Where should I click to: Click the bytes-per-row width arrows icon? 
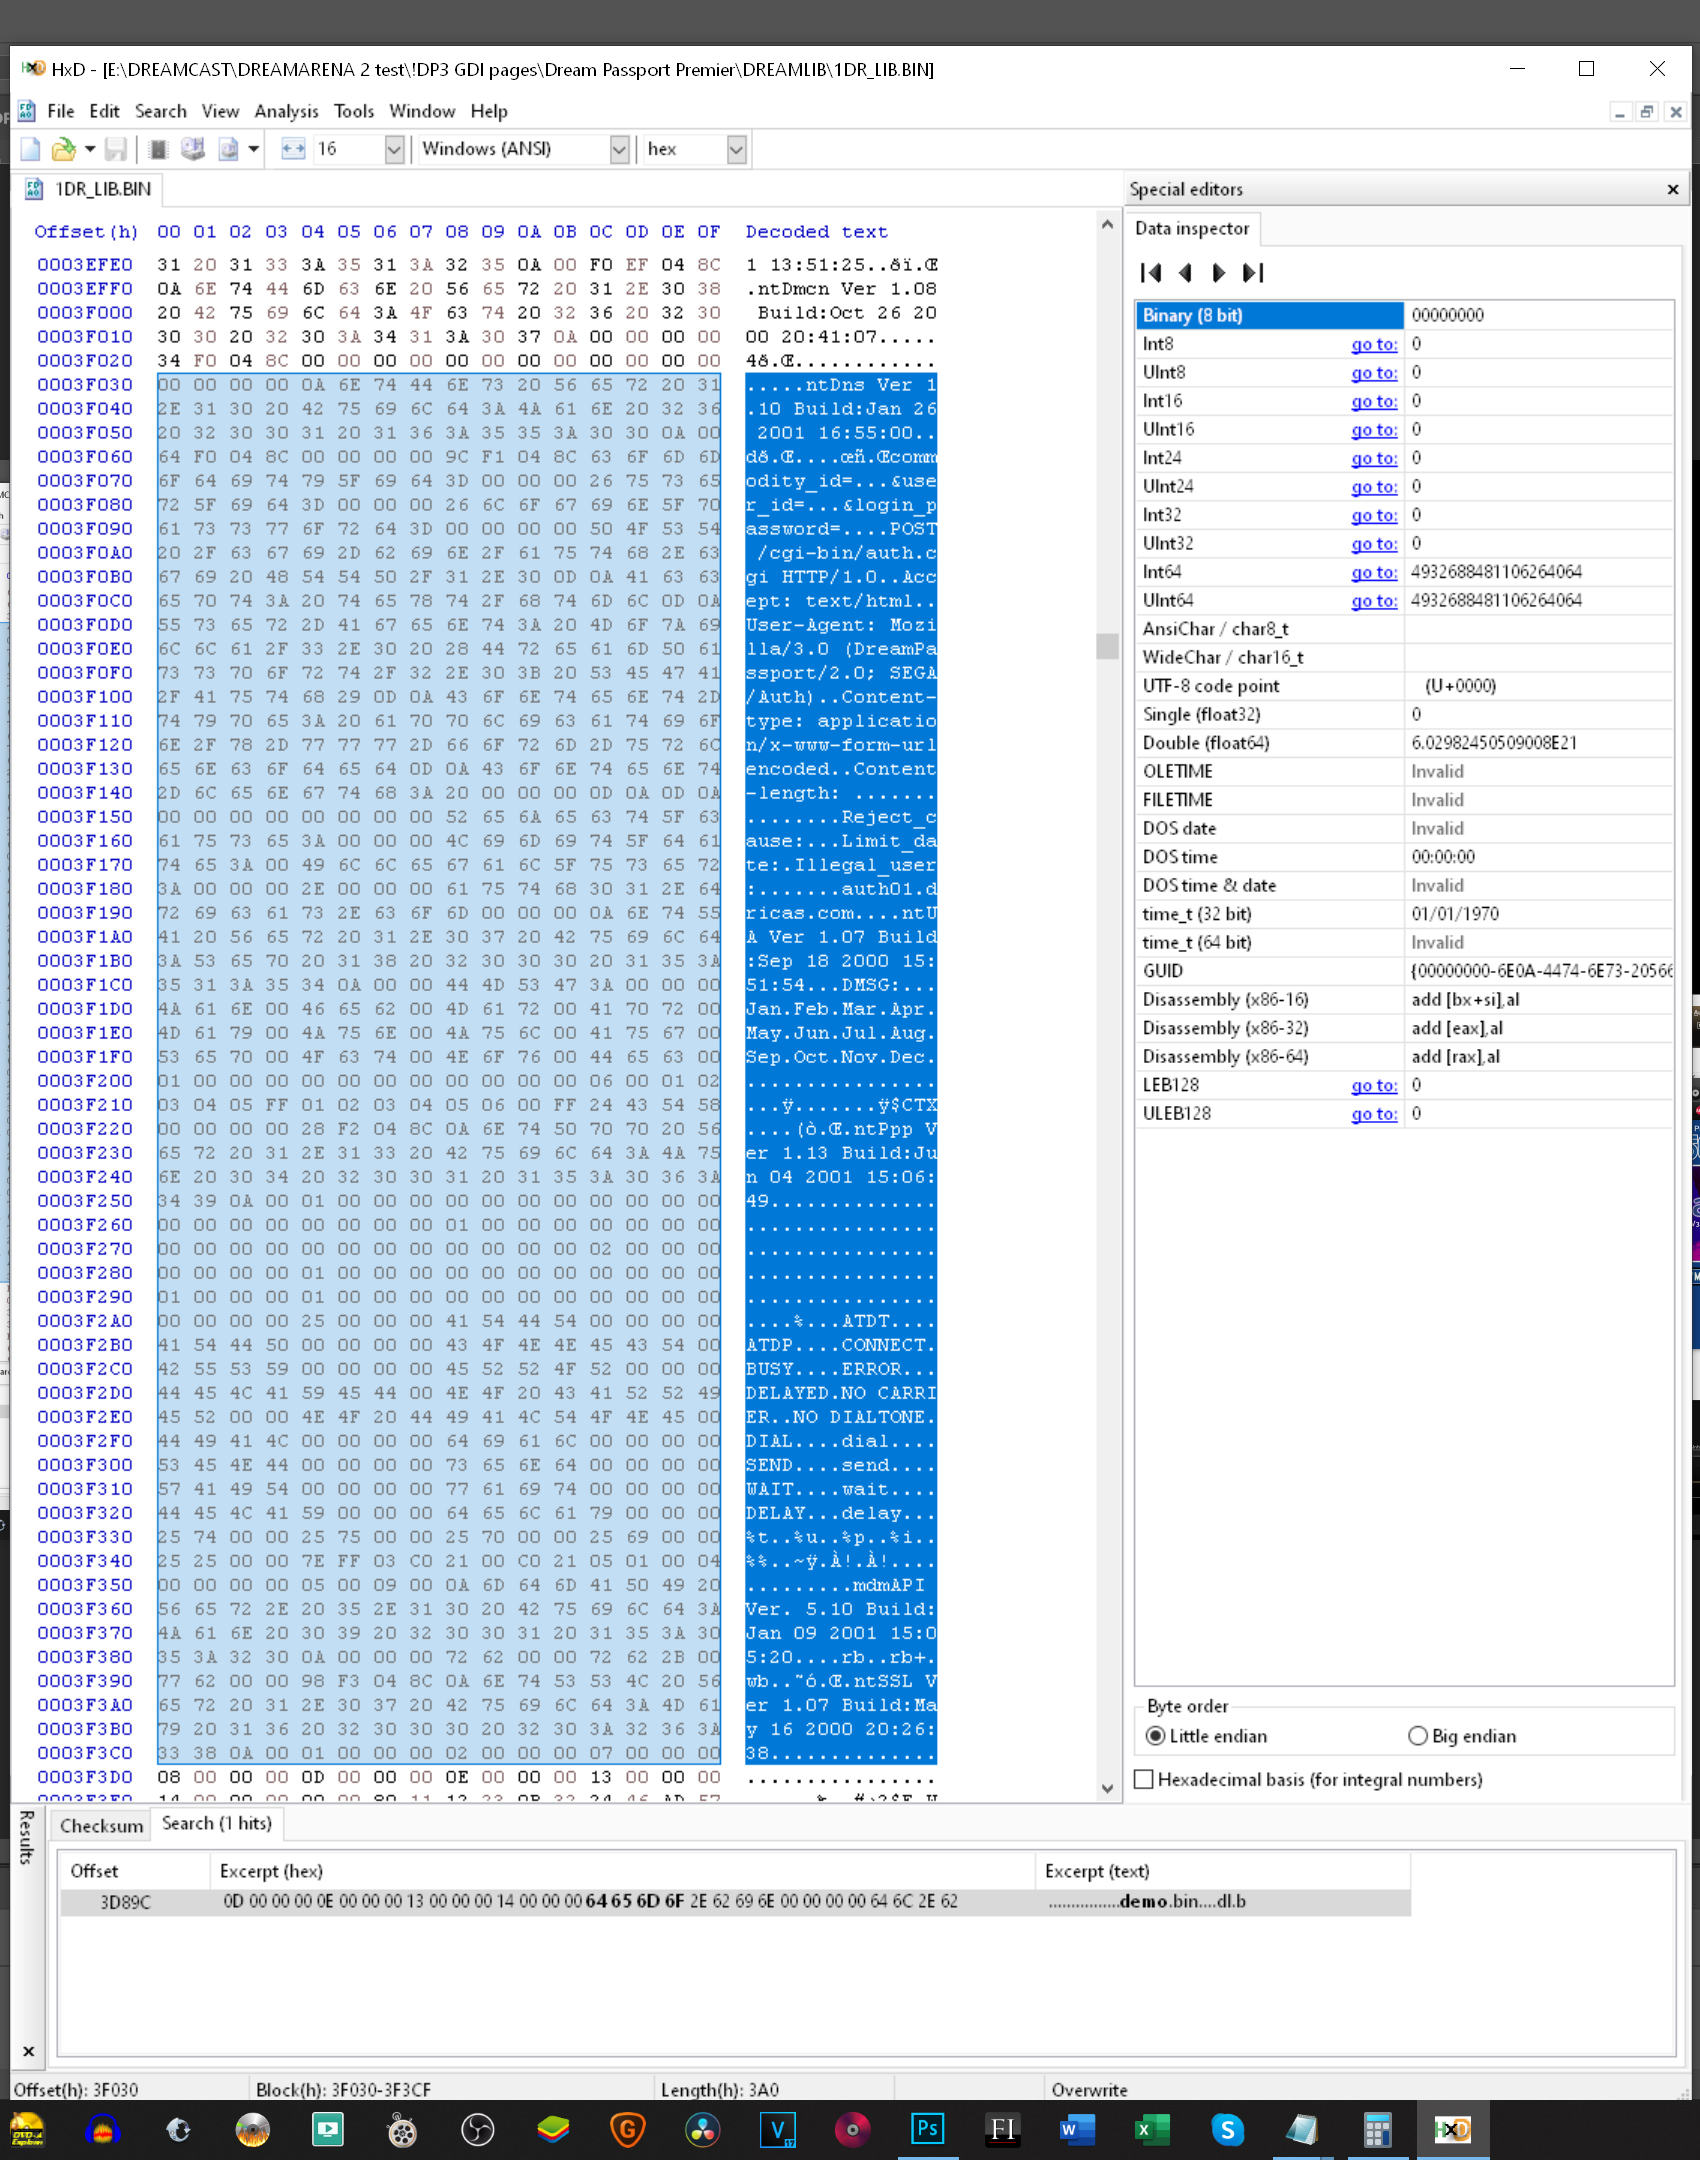click(293, 150)
